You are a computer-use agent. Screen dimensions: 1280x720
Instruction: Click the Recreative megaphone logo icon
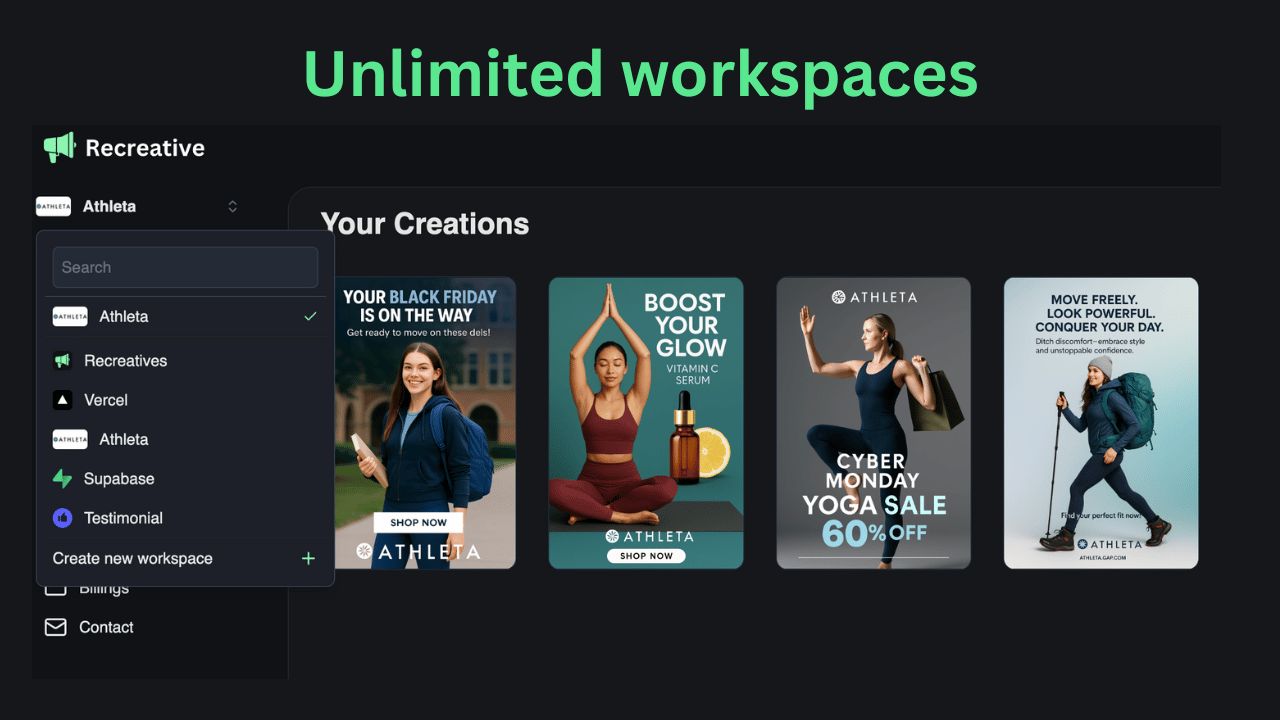point(60,148)
